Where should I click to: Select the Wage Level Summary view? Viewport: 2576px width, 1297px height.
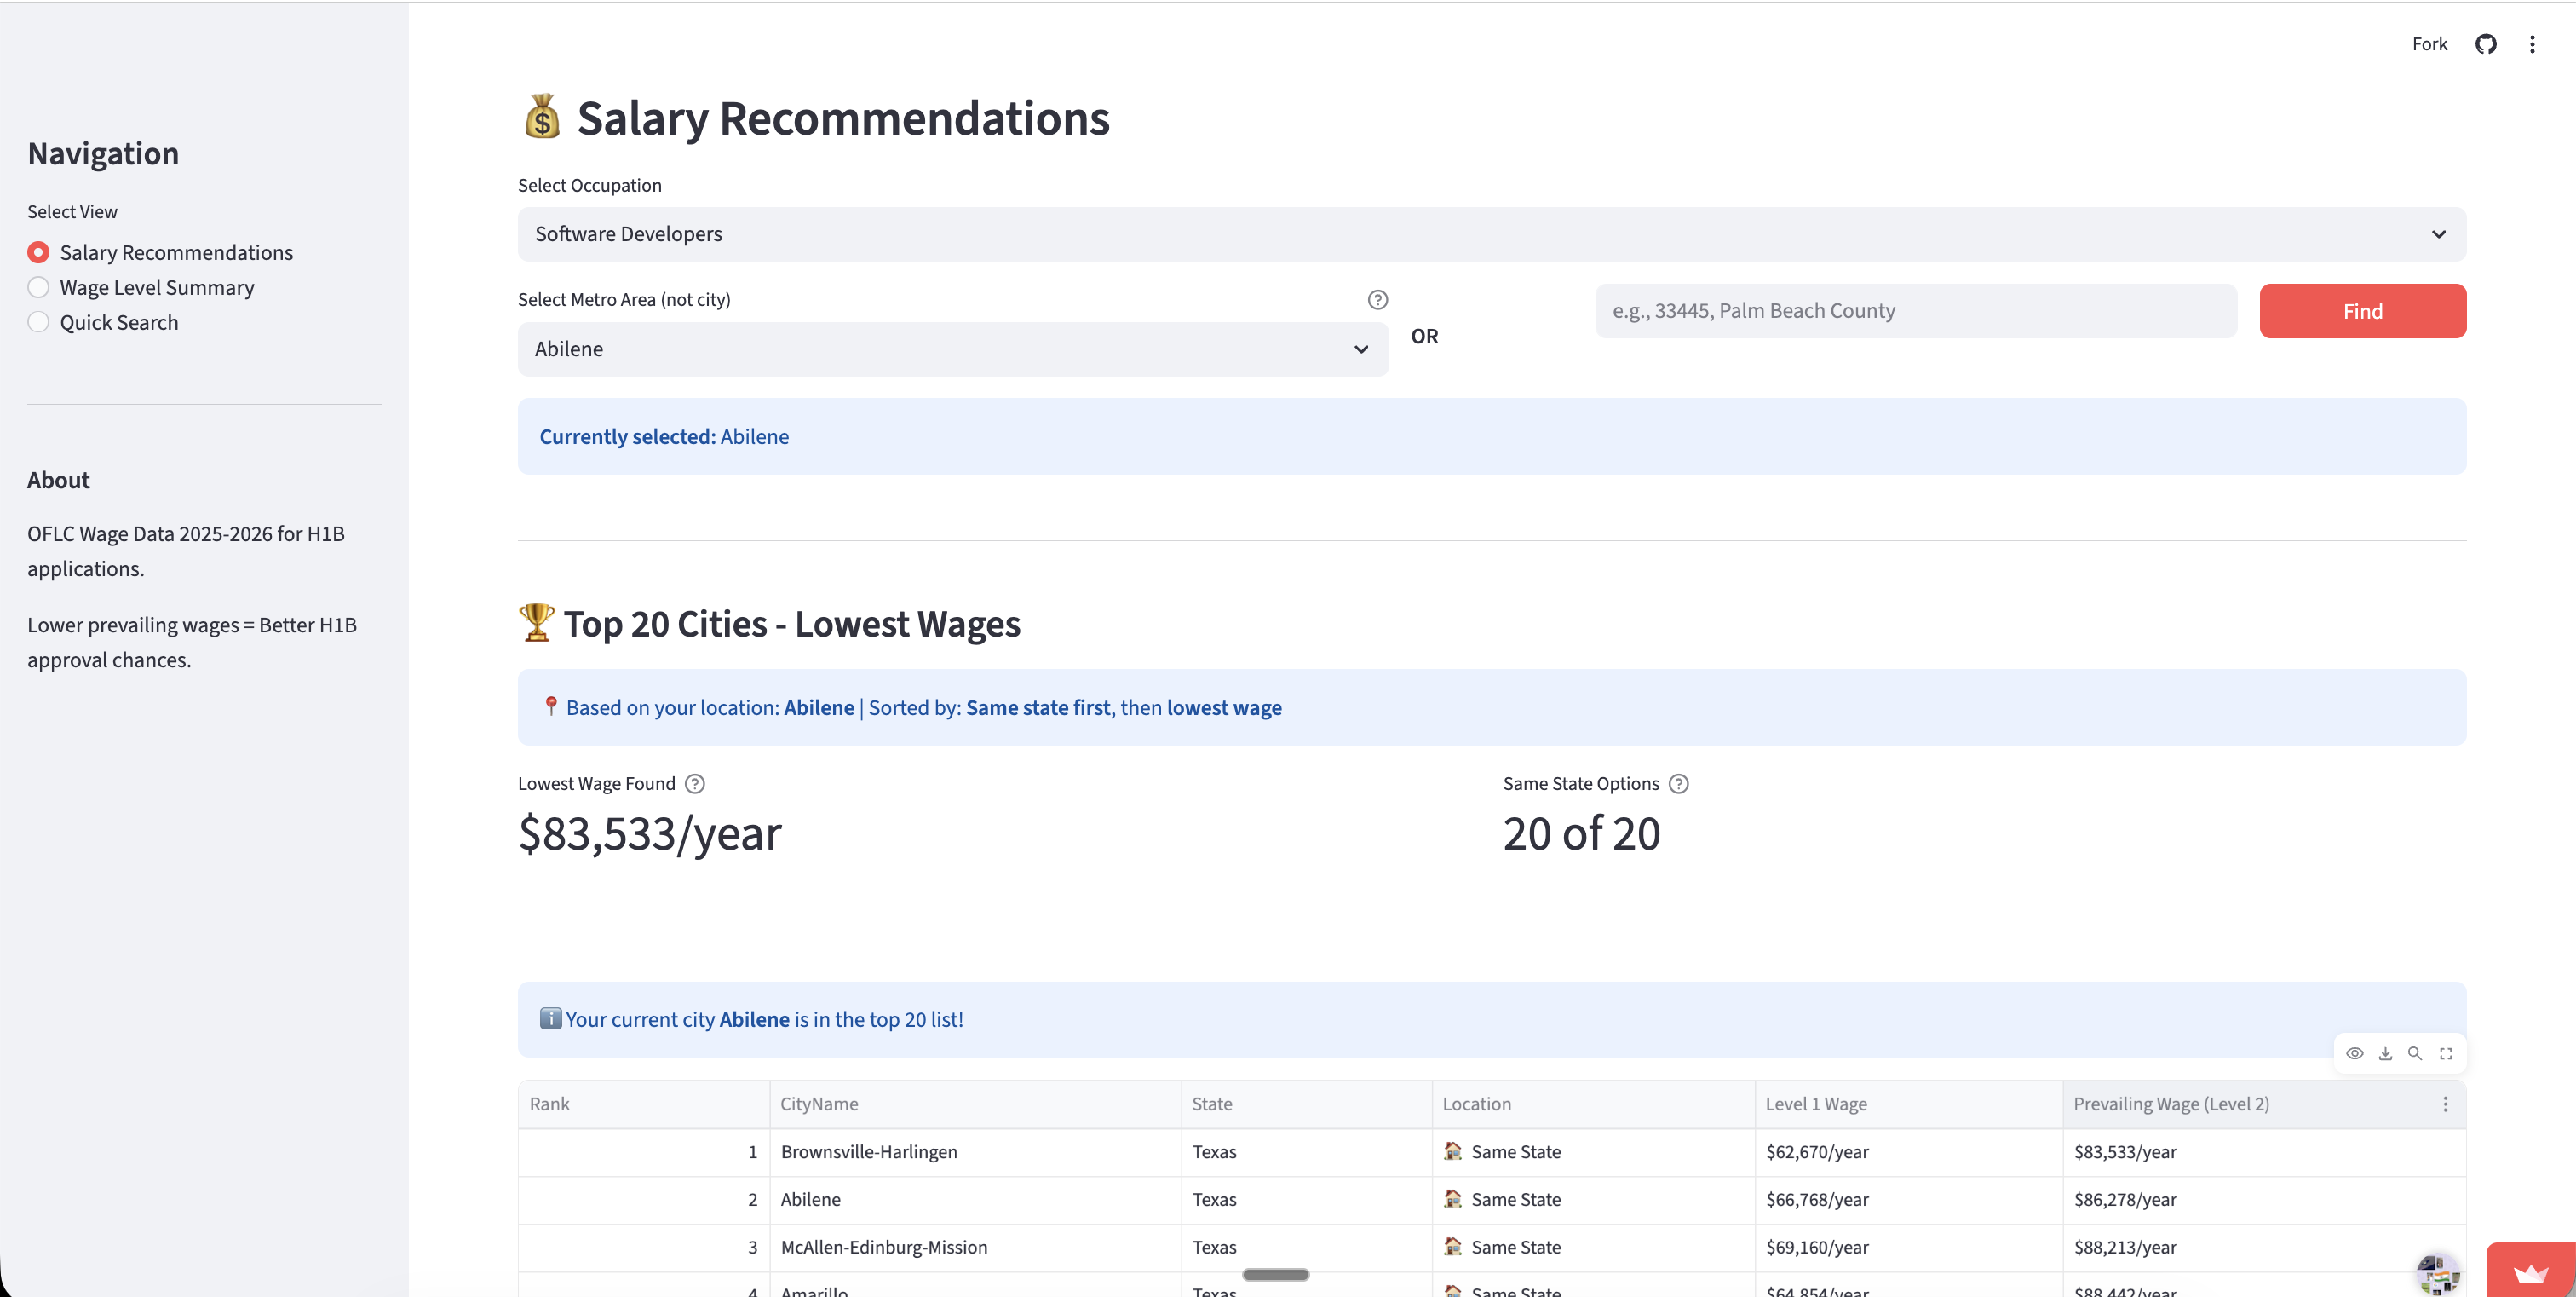click(x=38, y=287)
